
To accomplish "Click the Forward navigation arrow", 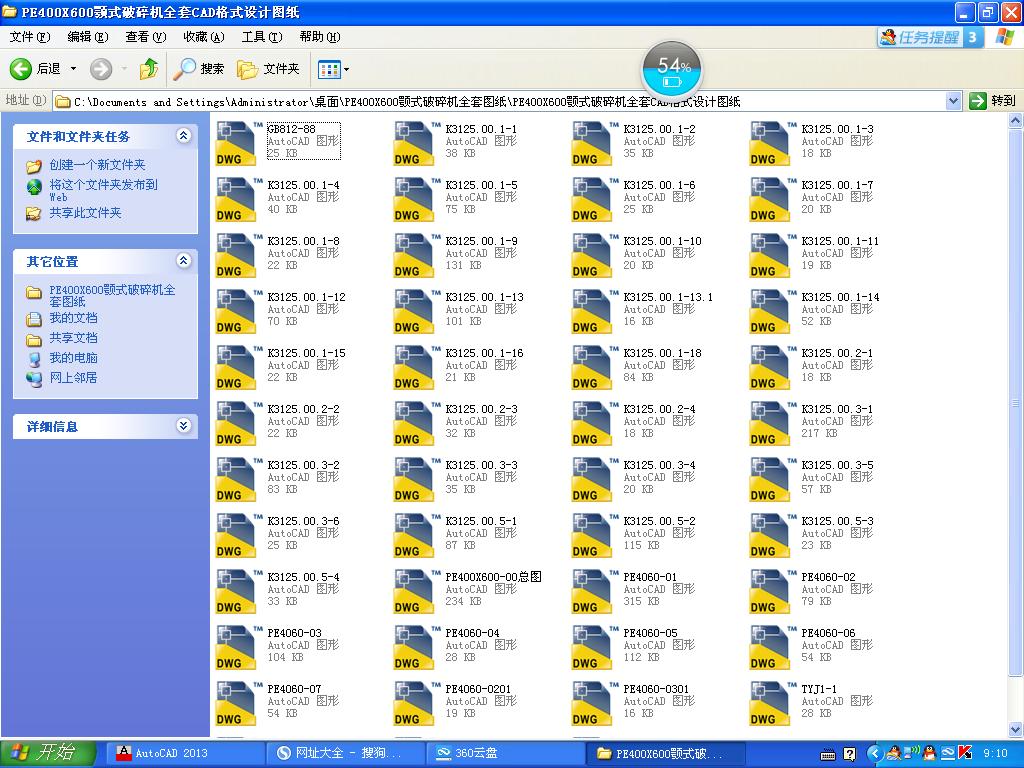I will click(x=101, y=69).
